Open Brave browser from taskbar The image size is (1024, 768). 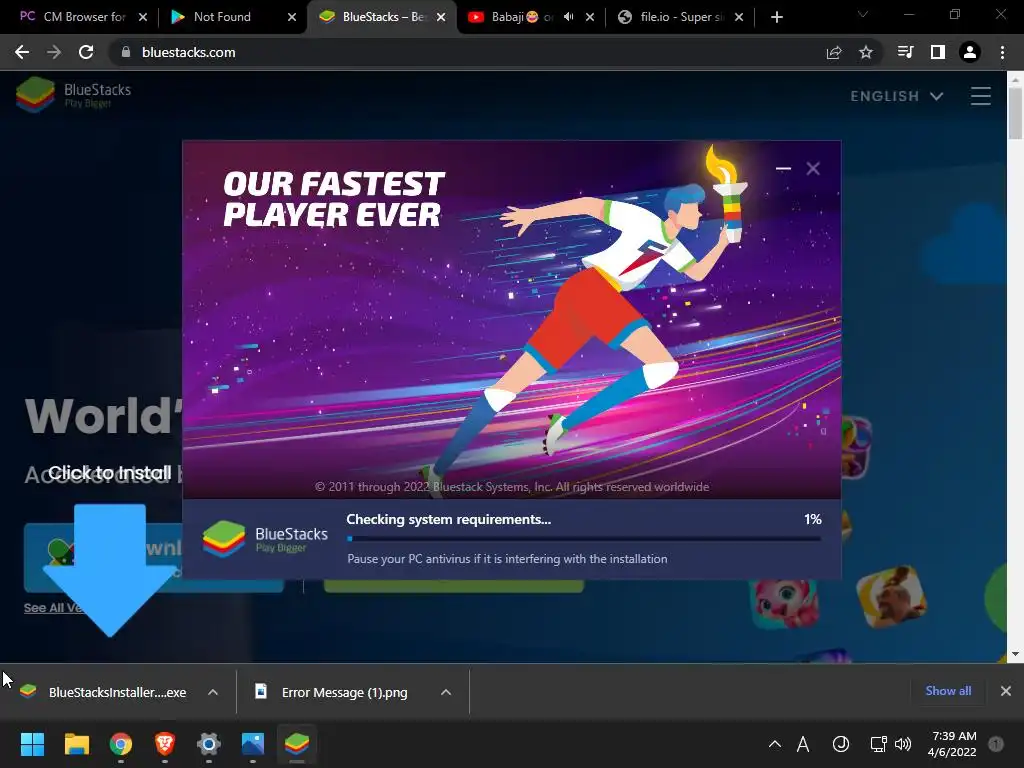pos(165,744)
